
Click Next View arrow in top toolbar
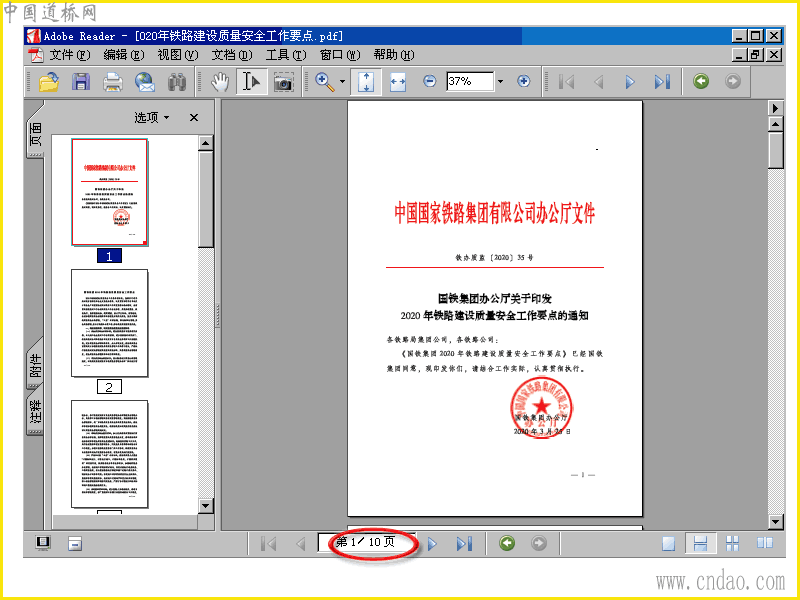click(x=733, y=81)
